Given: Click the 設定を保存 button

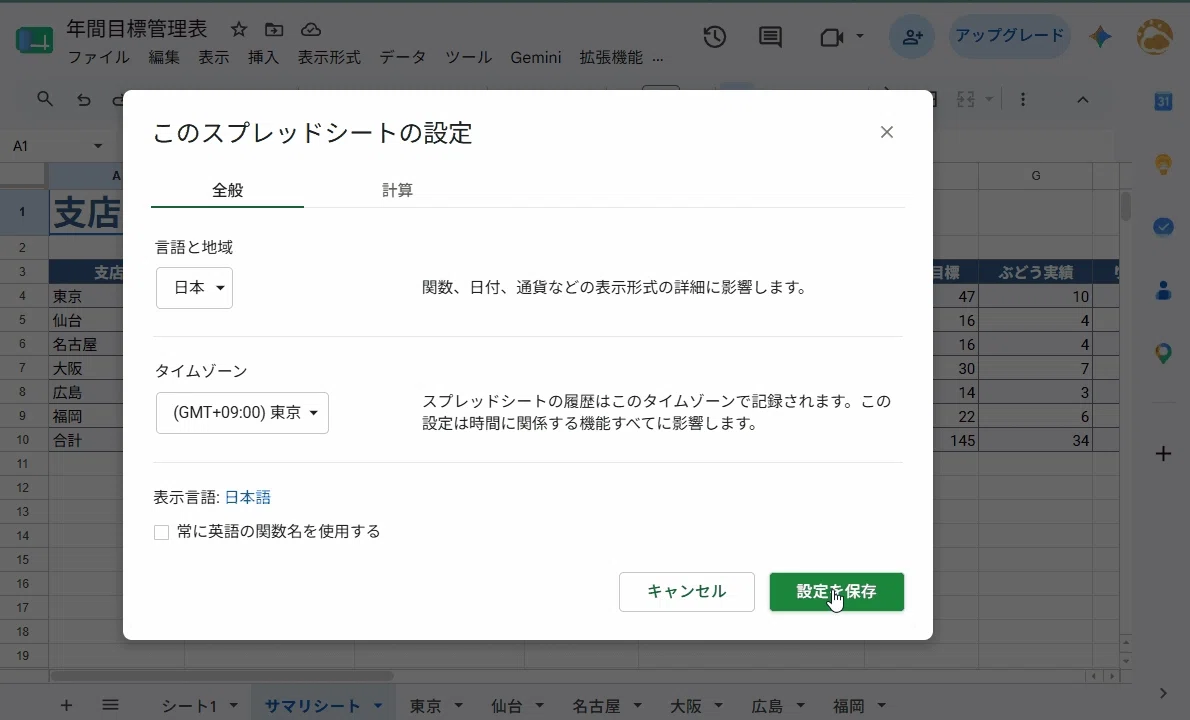Looking at the screenshot, I should pos(836,592).
